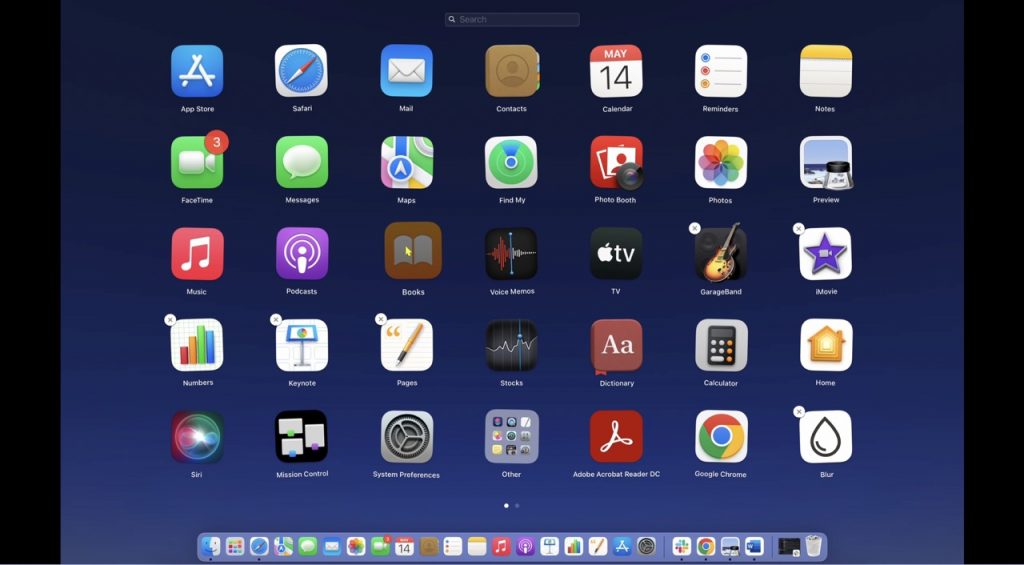Launch Voice Memos
This screenshot has height=565, width=1024.
pos(511,254)
